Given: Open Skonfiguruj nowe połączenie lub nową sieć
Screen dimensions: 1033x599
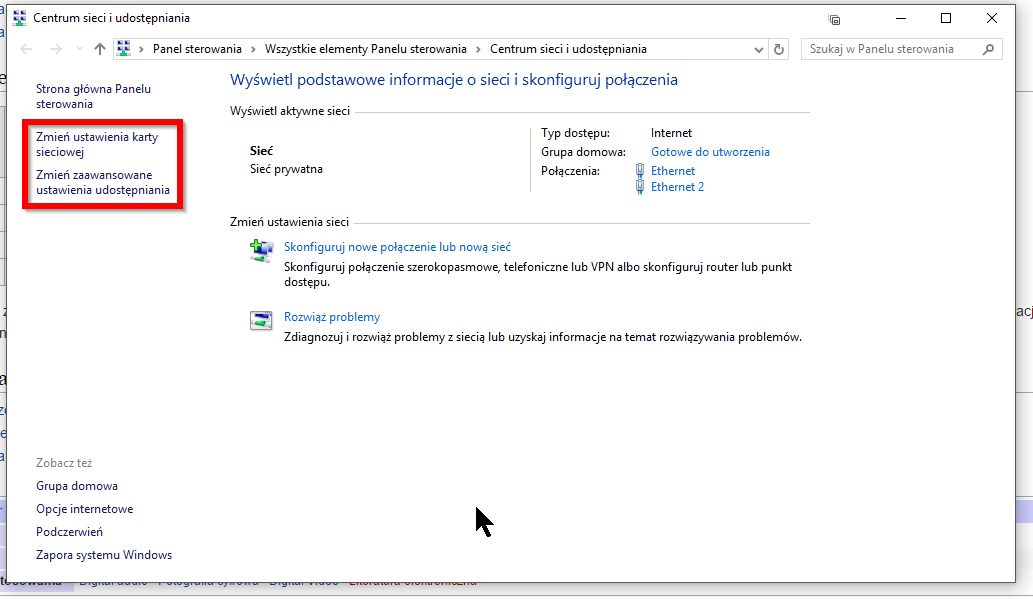Looking at the screenshot, I should point(397,247).
